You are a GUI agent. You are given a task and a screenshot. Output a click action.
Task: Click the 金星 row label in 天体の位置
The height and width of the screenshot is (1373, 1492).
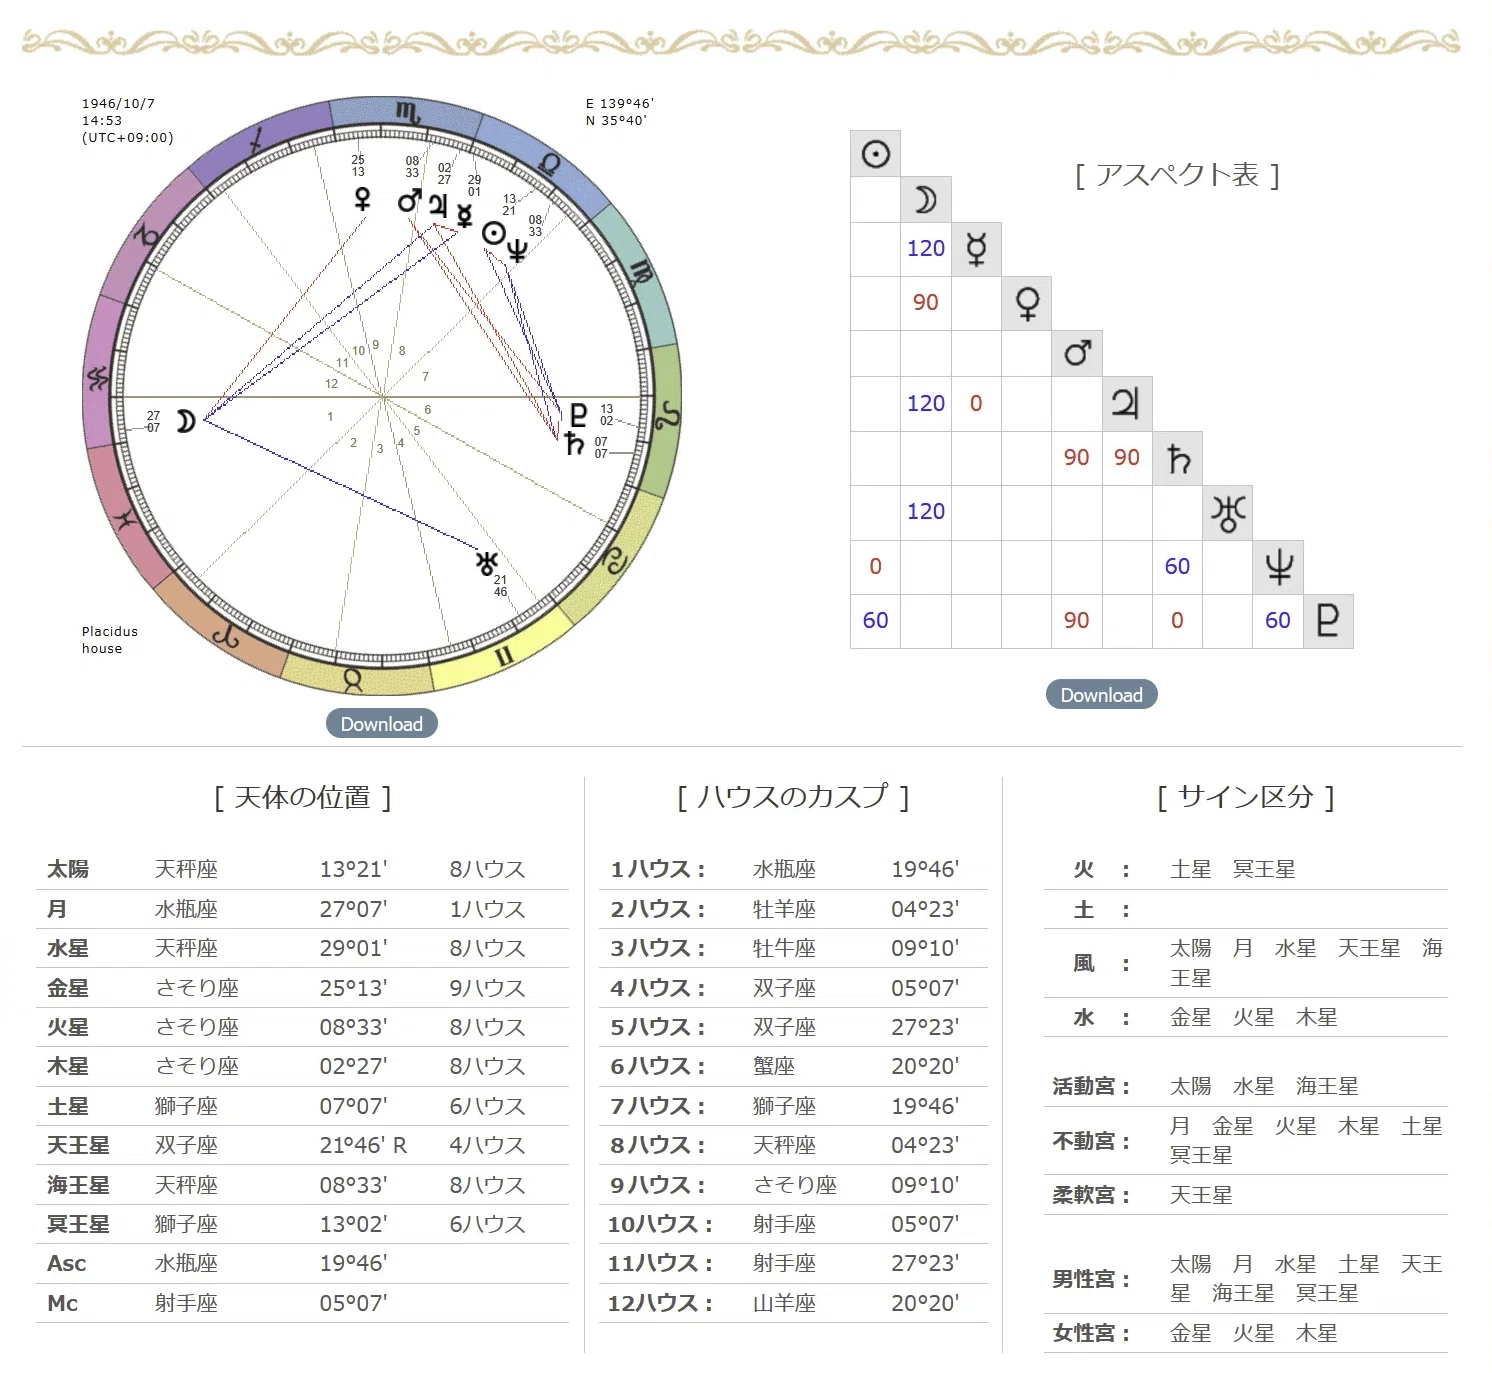click(x=68, y=988)
